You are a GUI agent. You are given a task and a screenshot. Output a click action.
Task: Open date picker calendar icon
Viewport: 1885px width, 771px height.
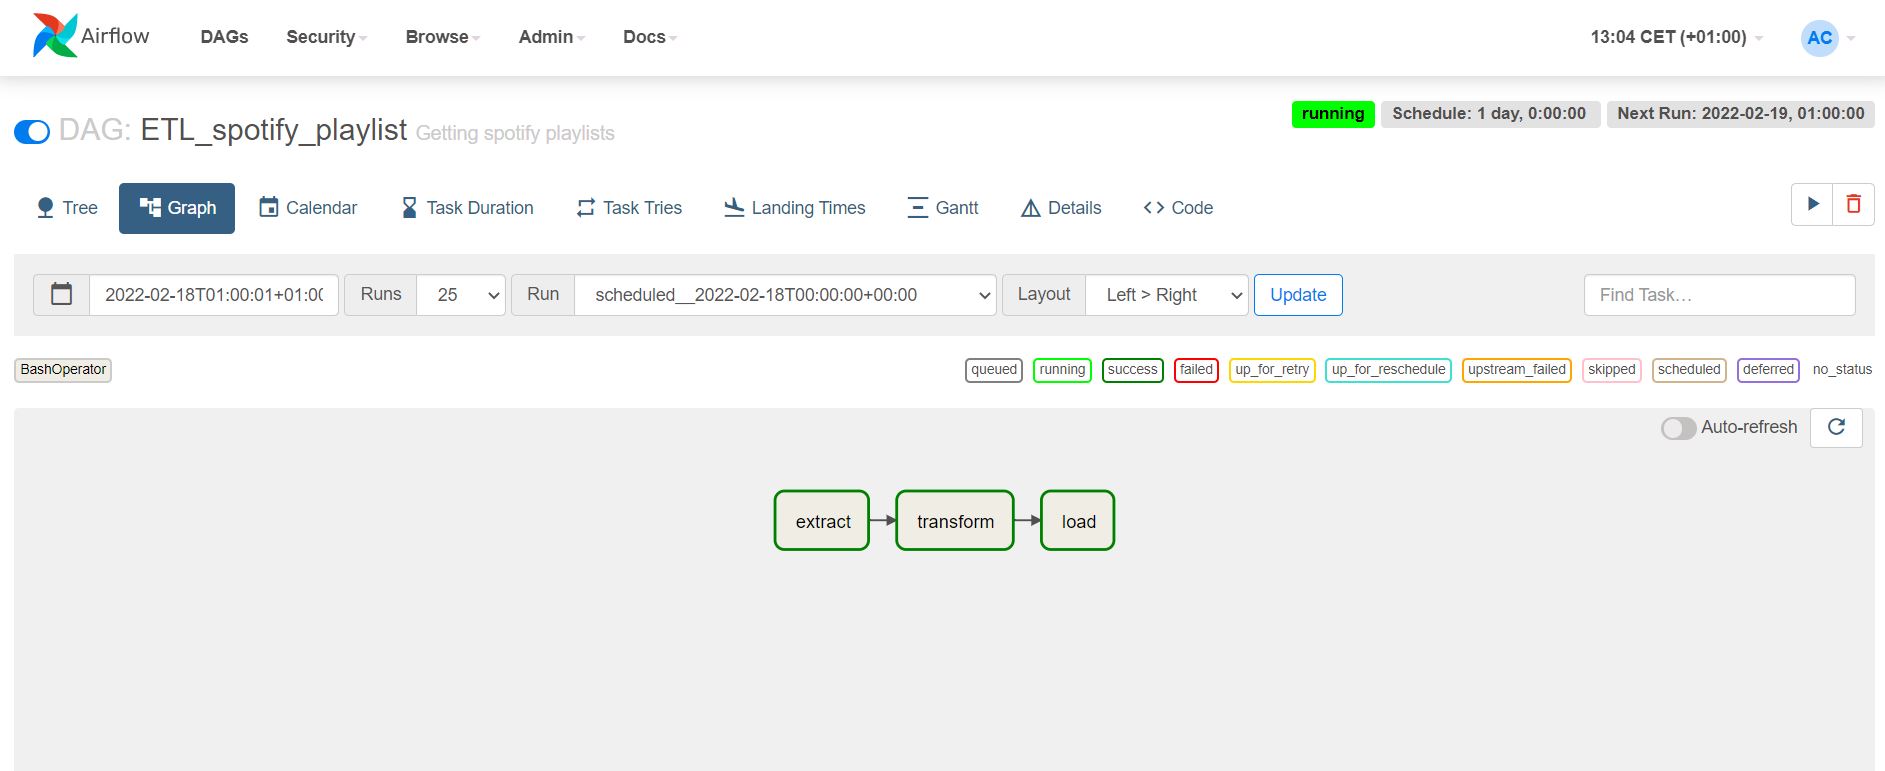click(x=62, y=295)
